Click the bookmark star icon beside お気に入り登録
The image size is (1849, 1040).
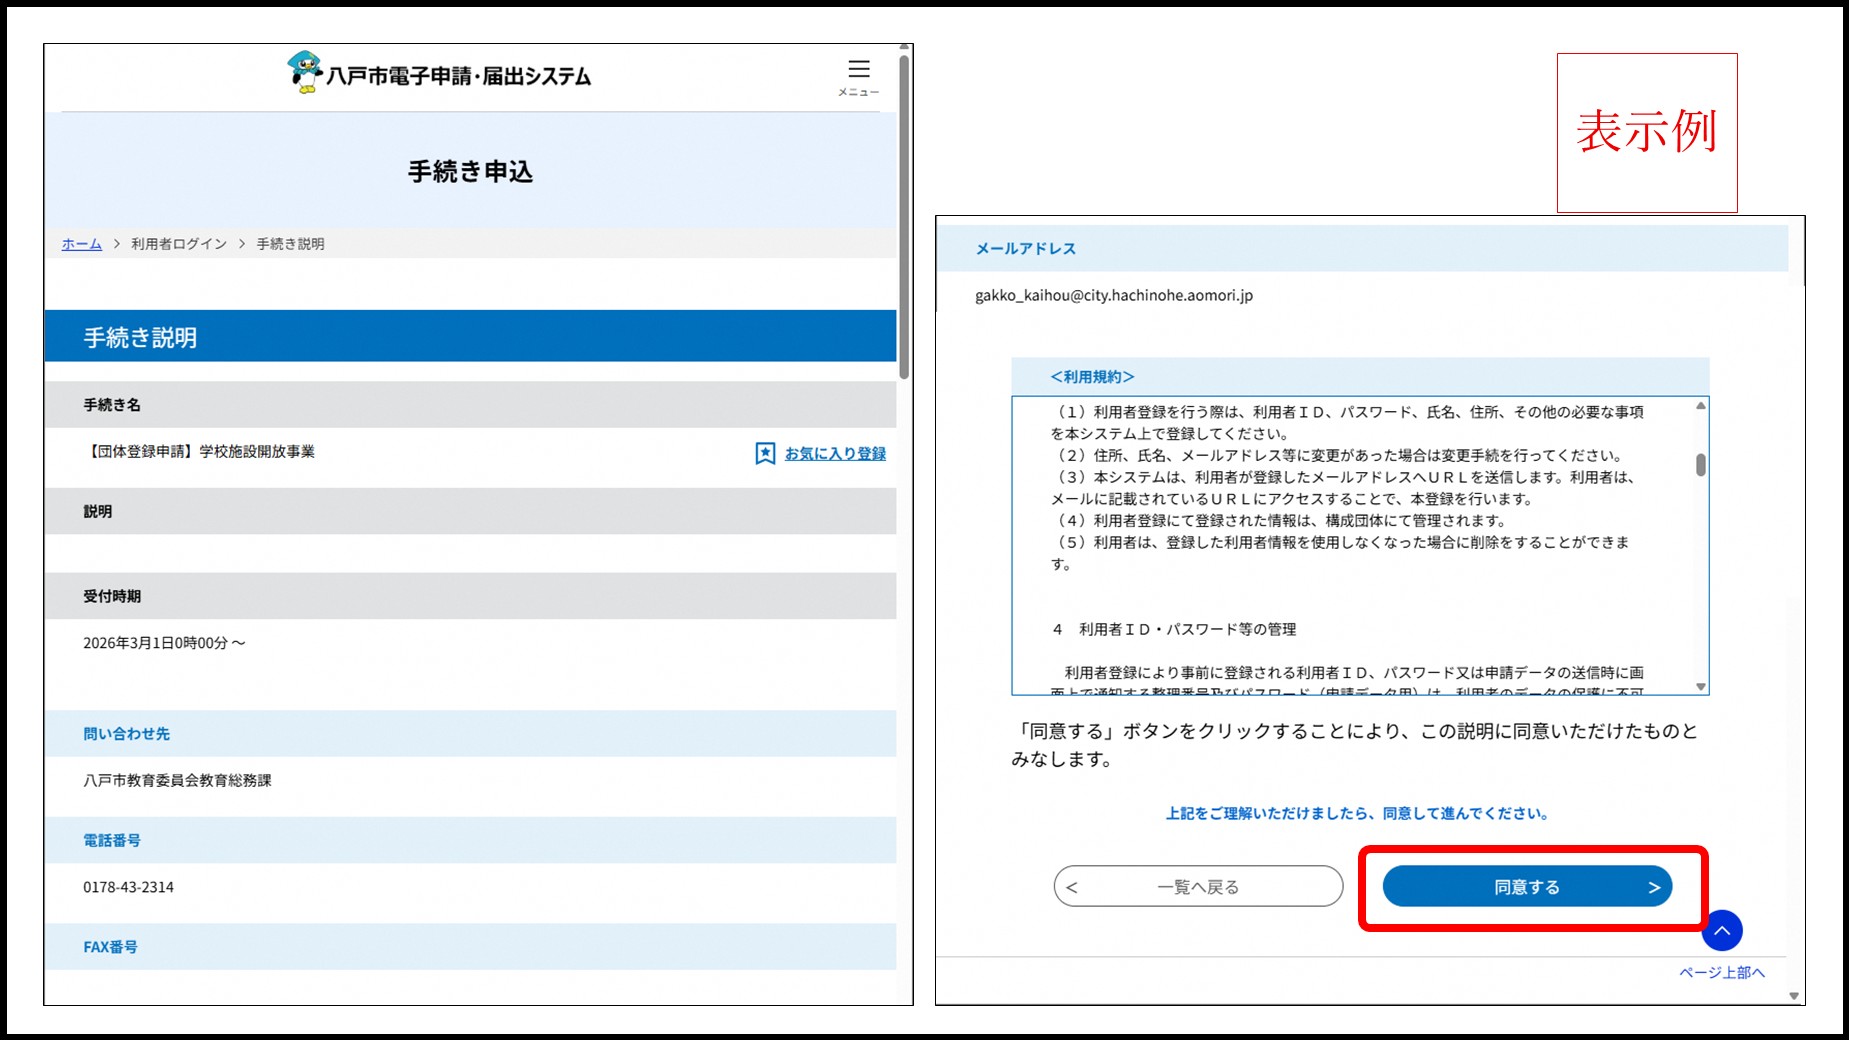click(764, 453)
